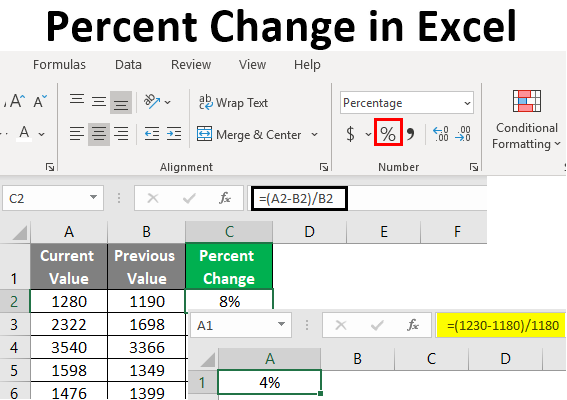Toggle Bottom Align icon
Screen dimensions: 567x400
pos(121,102)
